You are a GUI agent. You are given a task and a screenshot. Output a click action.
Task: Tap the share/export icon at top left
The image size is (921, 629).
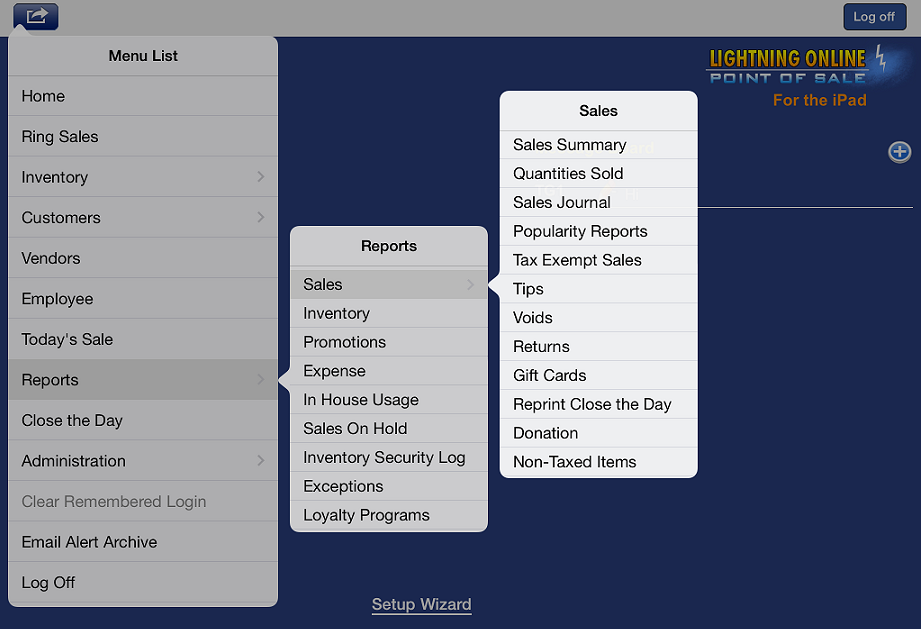(35, 16)
